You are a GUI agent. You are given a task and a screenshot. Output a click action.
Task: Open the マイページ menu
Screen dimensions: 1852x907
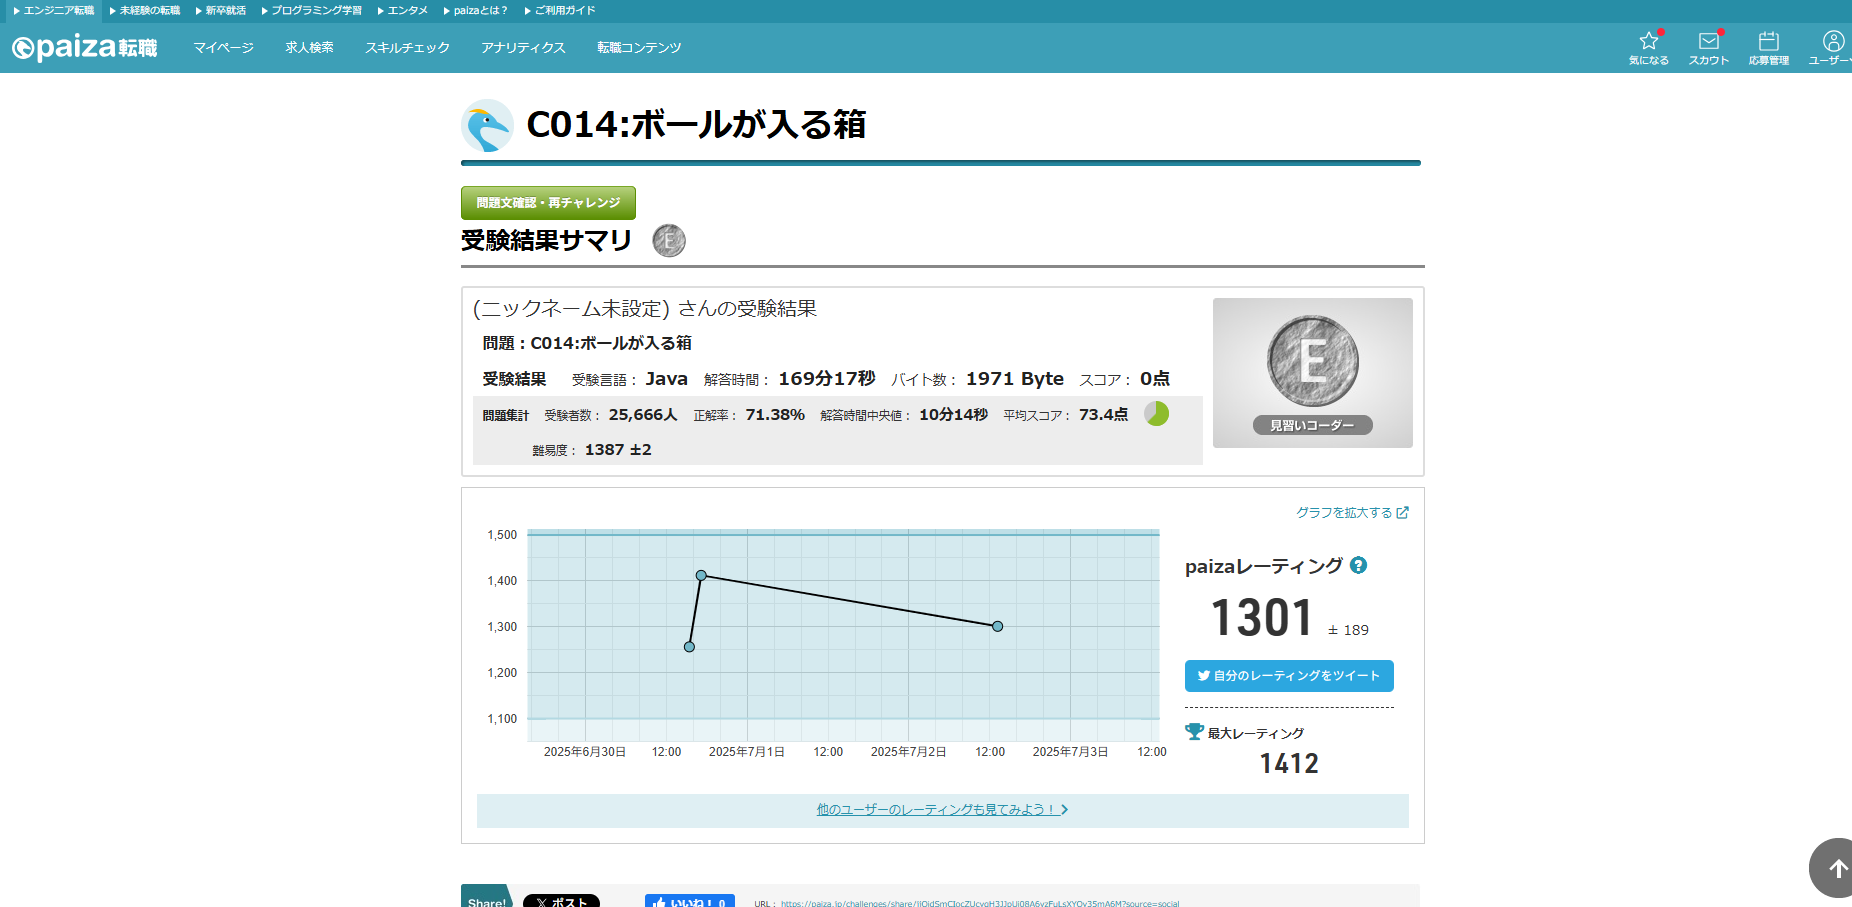[x=223, y=48]
